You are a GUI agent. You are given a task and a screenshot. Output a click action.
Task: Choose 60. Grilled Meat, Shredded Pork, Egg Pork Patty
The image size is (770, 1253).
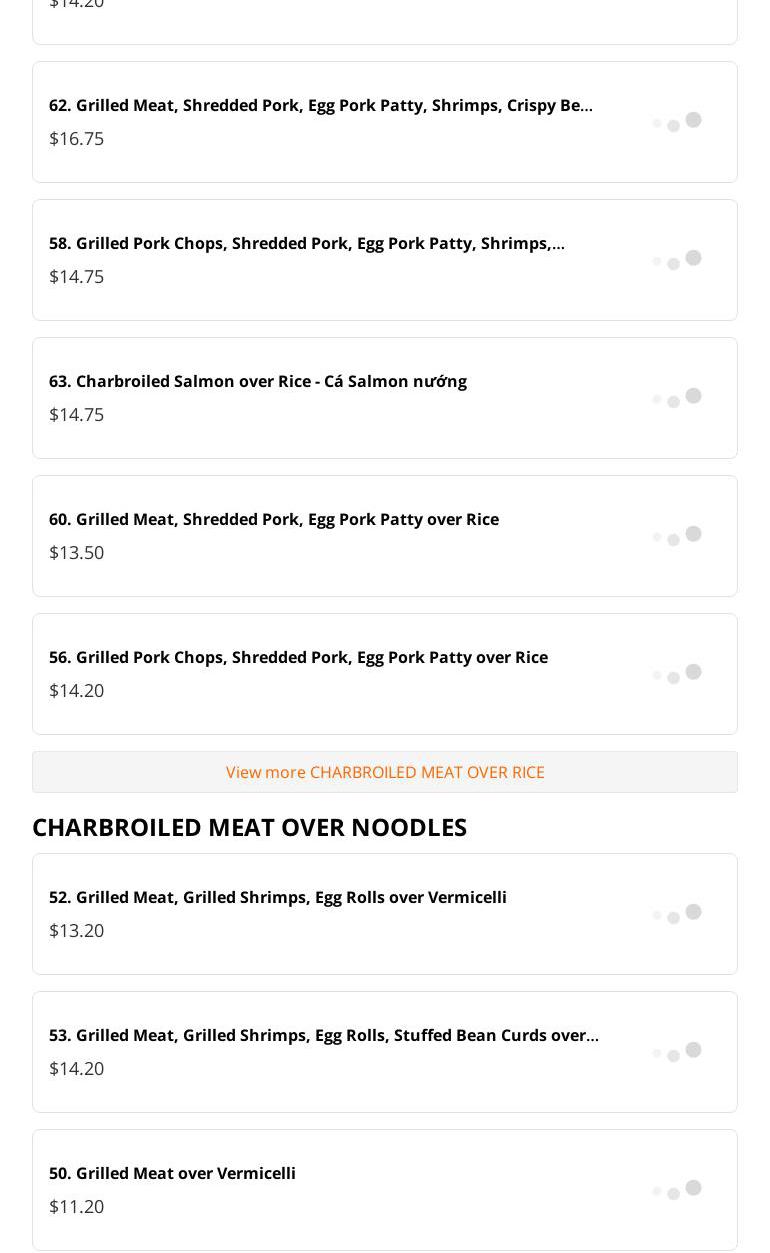[273, 519]
